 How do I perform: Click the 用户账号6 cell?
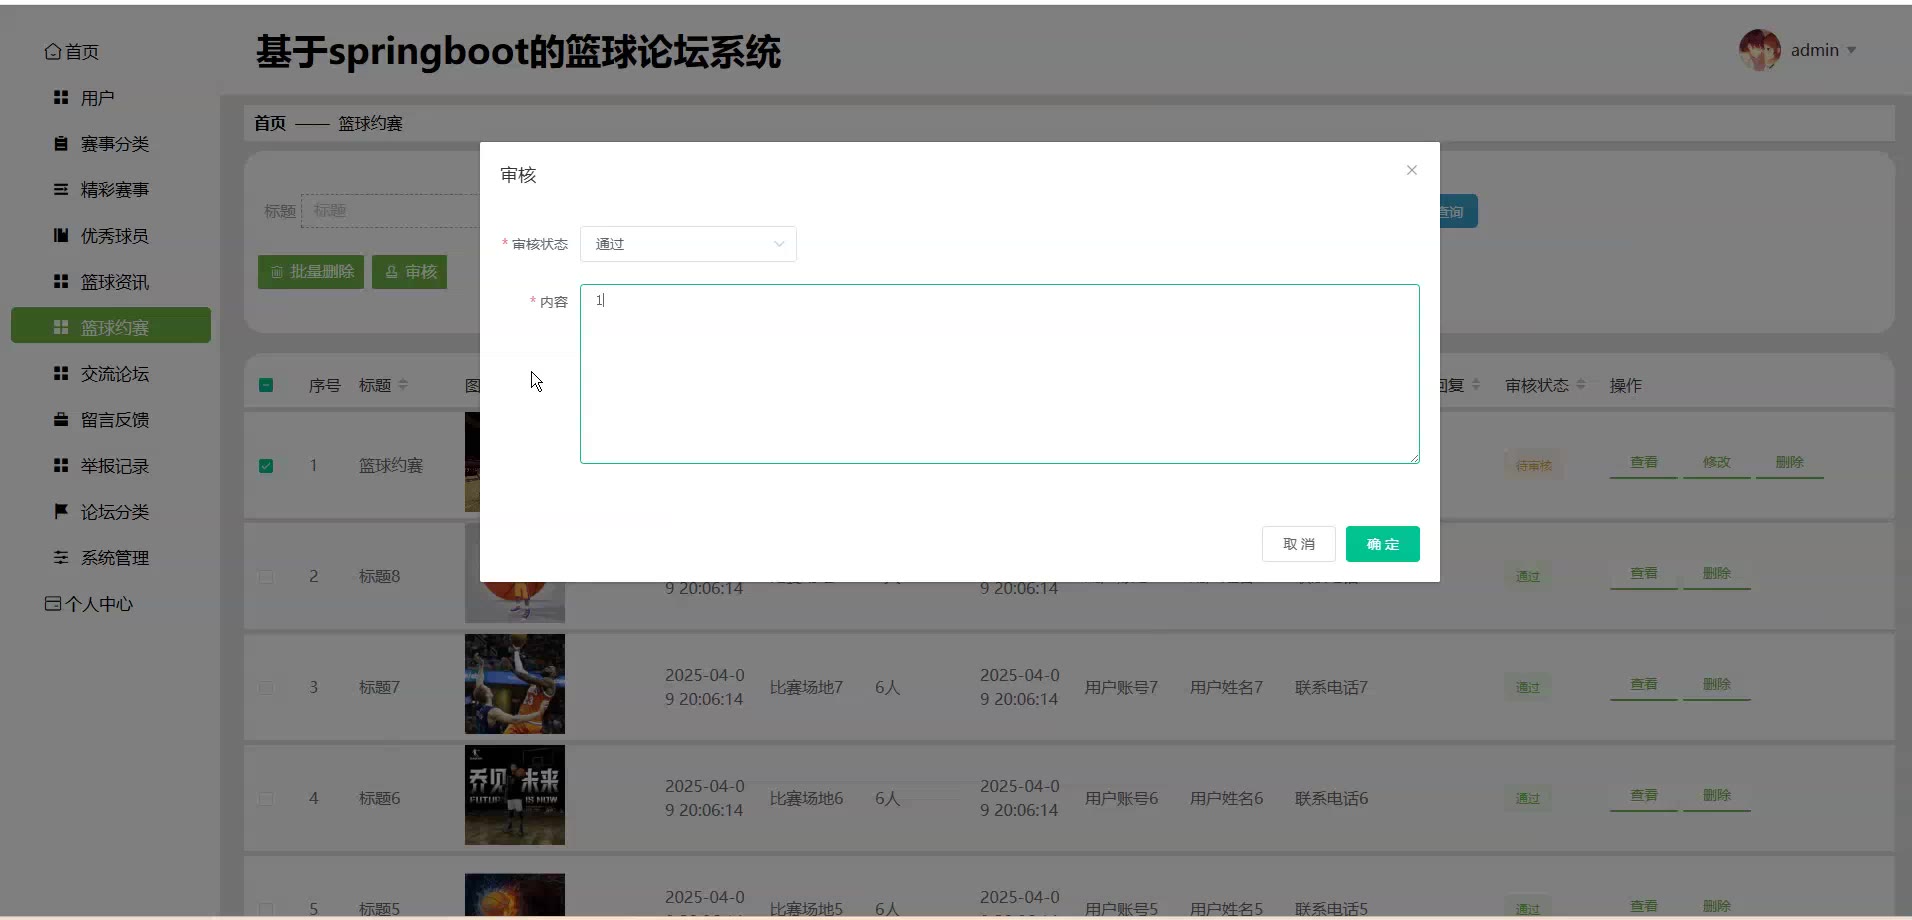pyautogui.click(x=1122, y=799)
